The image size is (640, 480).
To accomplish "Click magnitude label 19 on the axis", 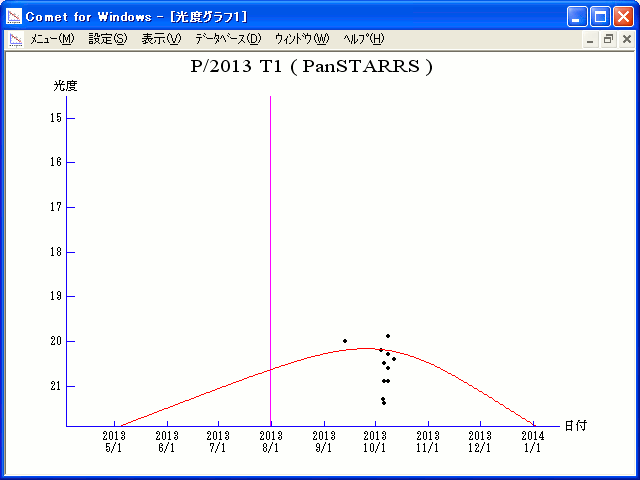I will coord(56,296).
